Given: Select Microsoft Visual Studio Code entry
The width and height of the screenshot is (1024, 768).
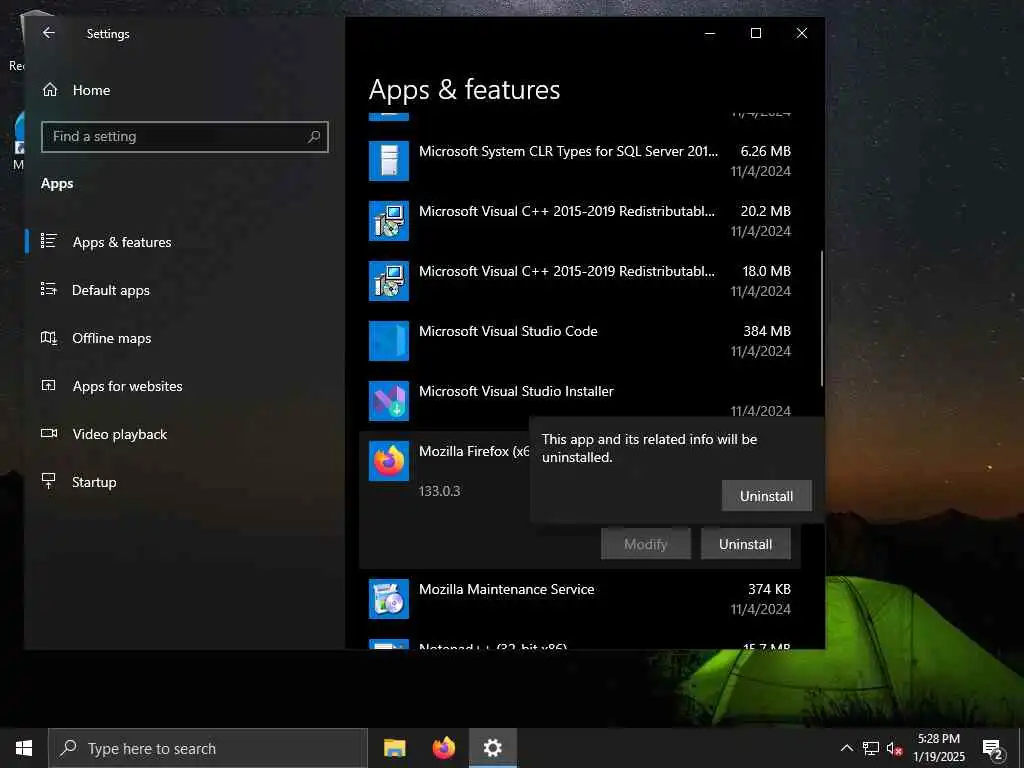Looking at the screenshot, I should (579, 341).
